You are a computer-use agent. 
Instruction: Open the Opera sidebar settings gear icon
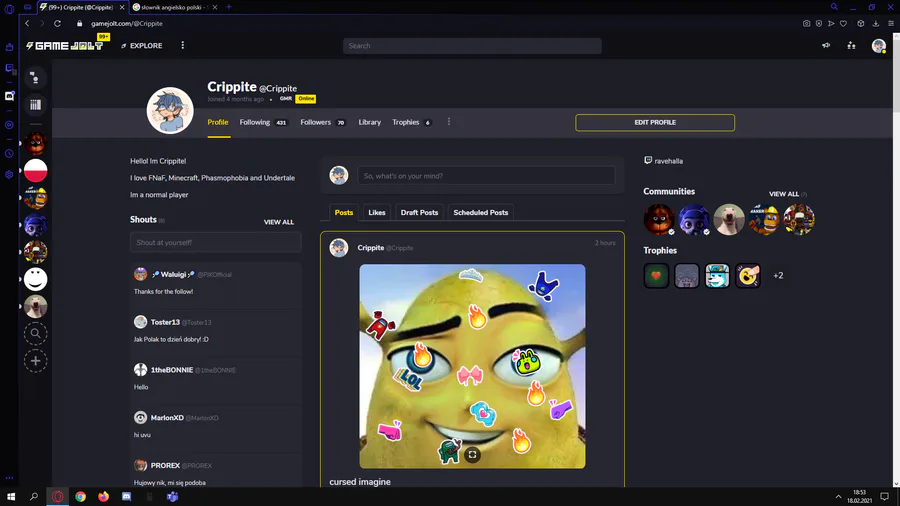[9, 174]
